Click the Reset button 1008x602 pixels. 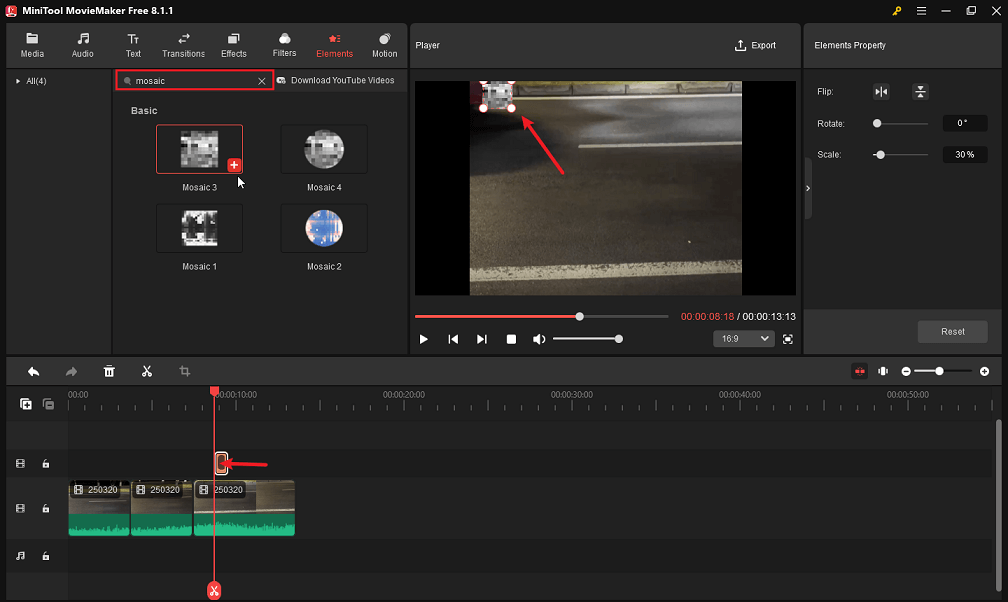952,331
